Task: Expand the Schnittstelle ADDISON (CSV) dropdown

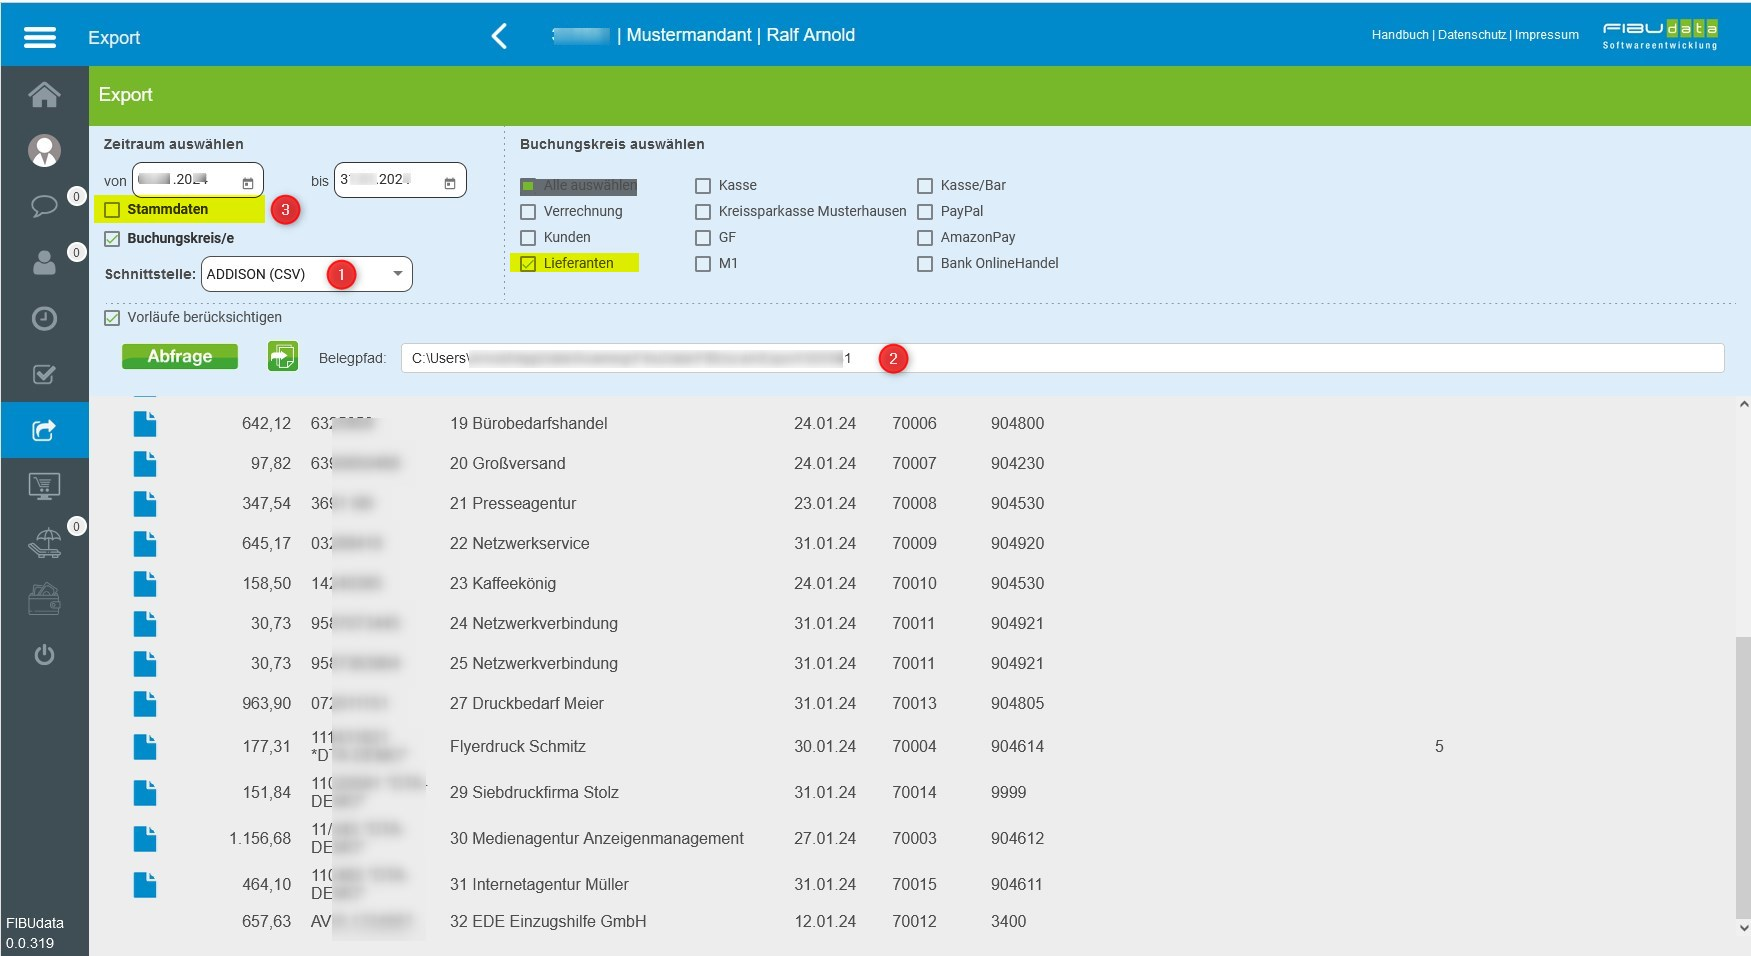Action: 397,274
